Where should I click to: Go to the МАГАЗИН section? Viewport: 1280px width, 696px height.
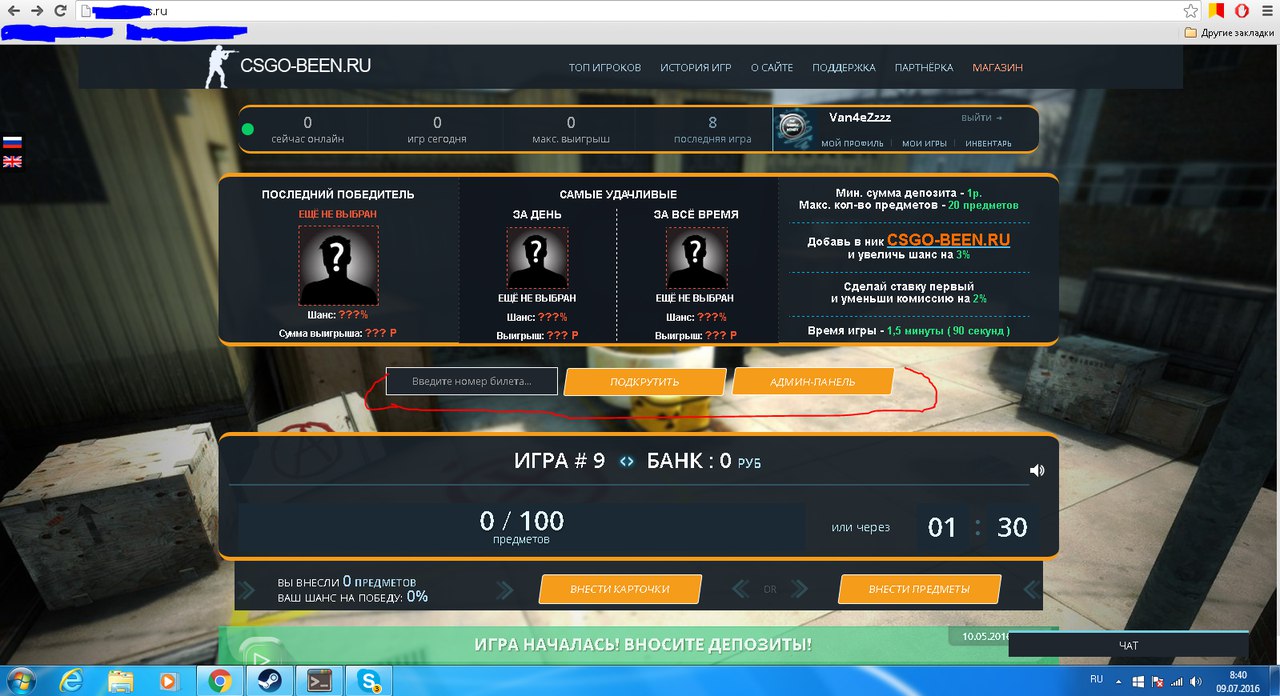click(x=997, y=68)
